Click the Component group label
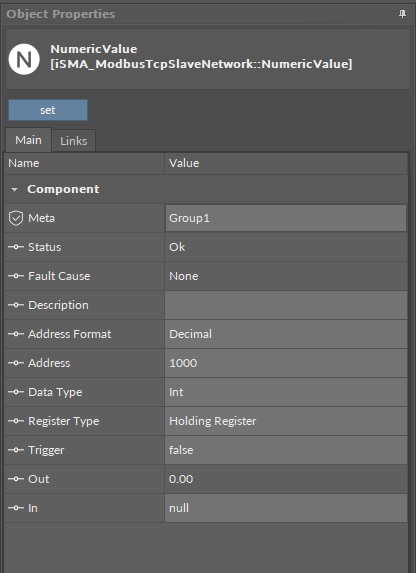This screenshot has height=573, width=416. 63,189
